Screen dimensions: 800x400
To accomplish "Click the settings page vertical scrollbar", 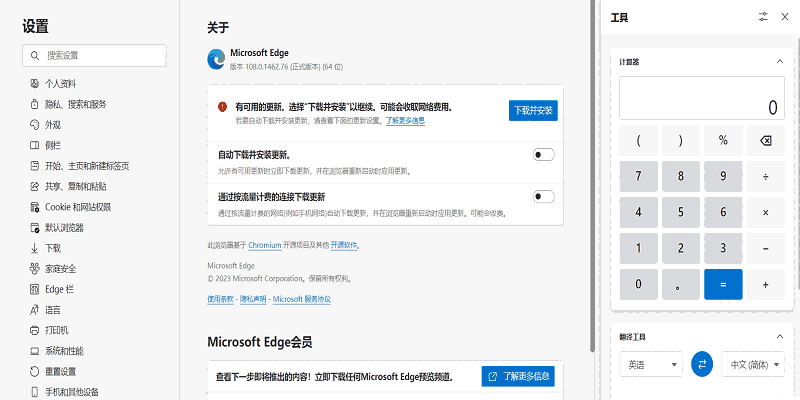I will pyautogui.click(x=592, y=176).
